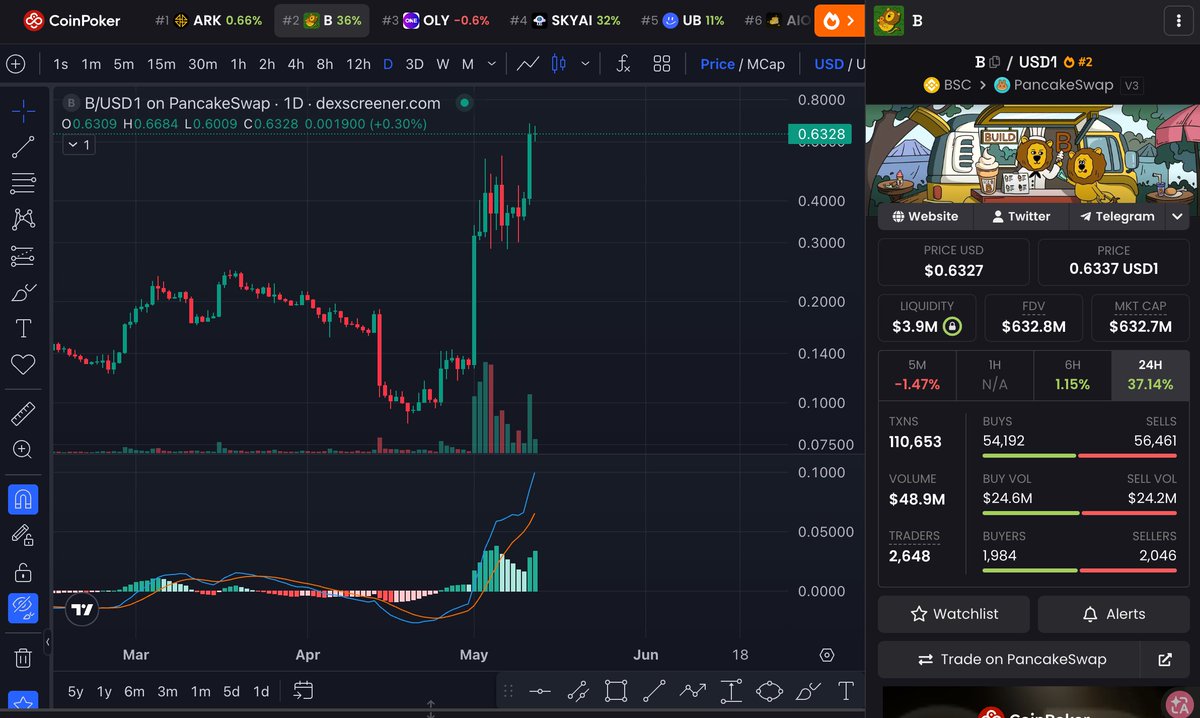This screenshot has height=718, width=1200.
Task: Add pair to Watchlist
Action: click(x=954, y=614)
